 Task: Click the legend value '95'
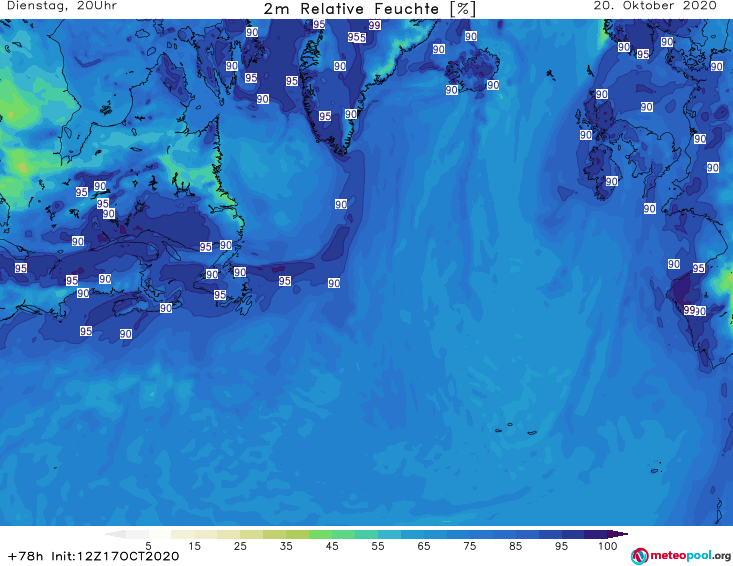(x=561, y=546)
